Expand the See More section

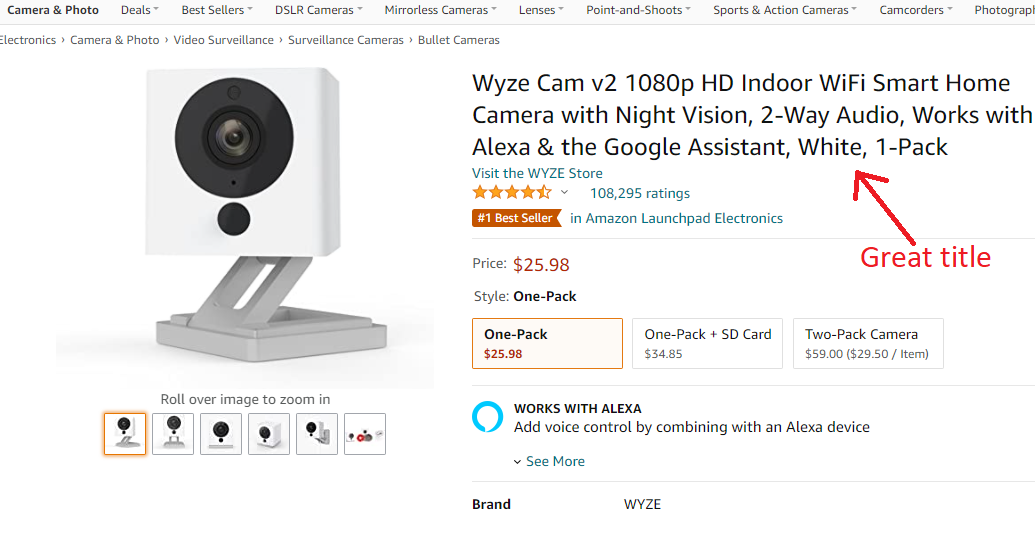[549, 461]
